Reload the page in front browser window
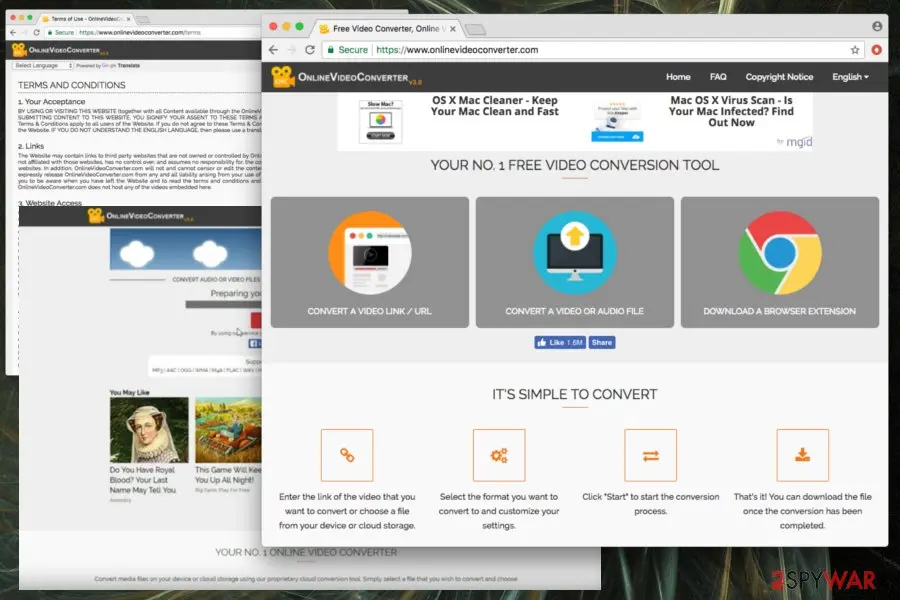Image resolution: width=900 pixels, height=600 pixels. point(310,50)
